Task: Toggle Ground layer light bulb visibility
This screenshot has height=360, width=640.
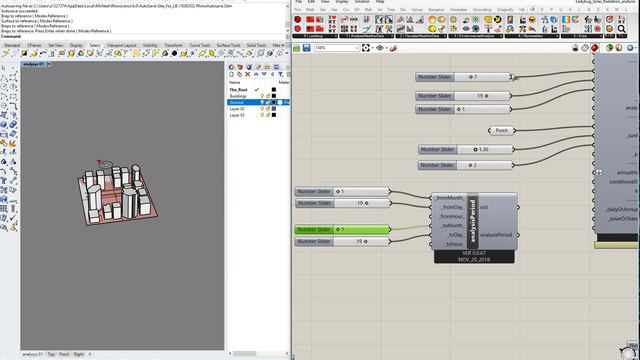Action: [262, 102]
